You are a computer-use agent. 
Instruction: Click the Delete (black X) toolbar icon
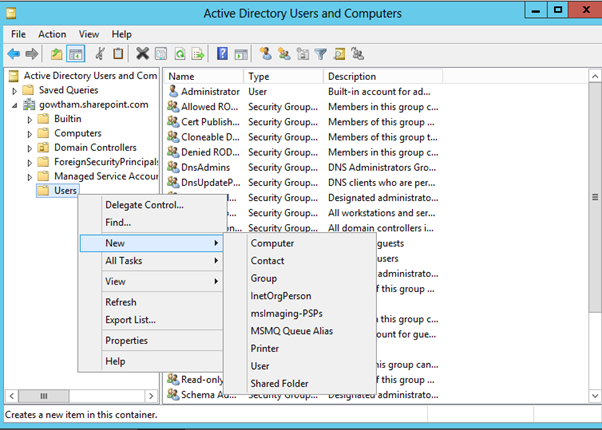click(x=142, y=54)
